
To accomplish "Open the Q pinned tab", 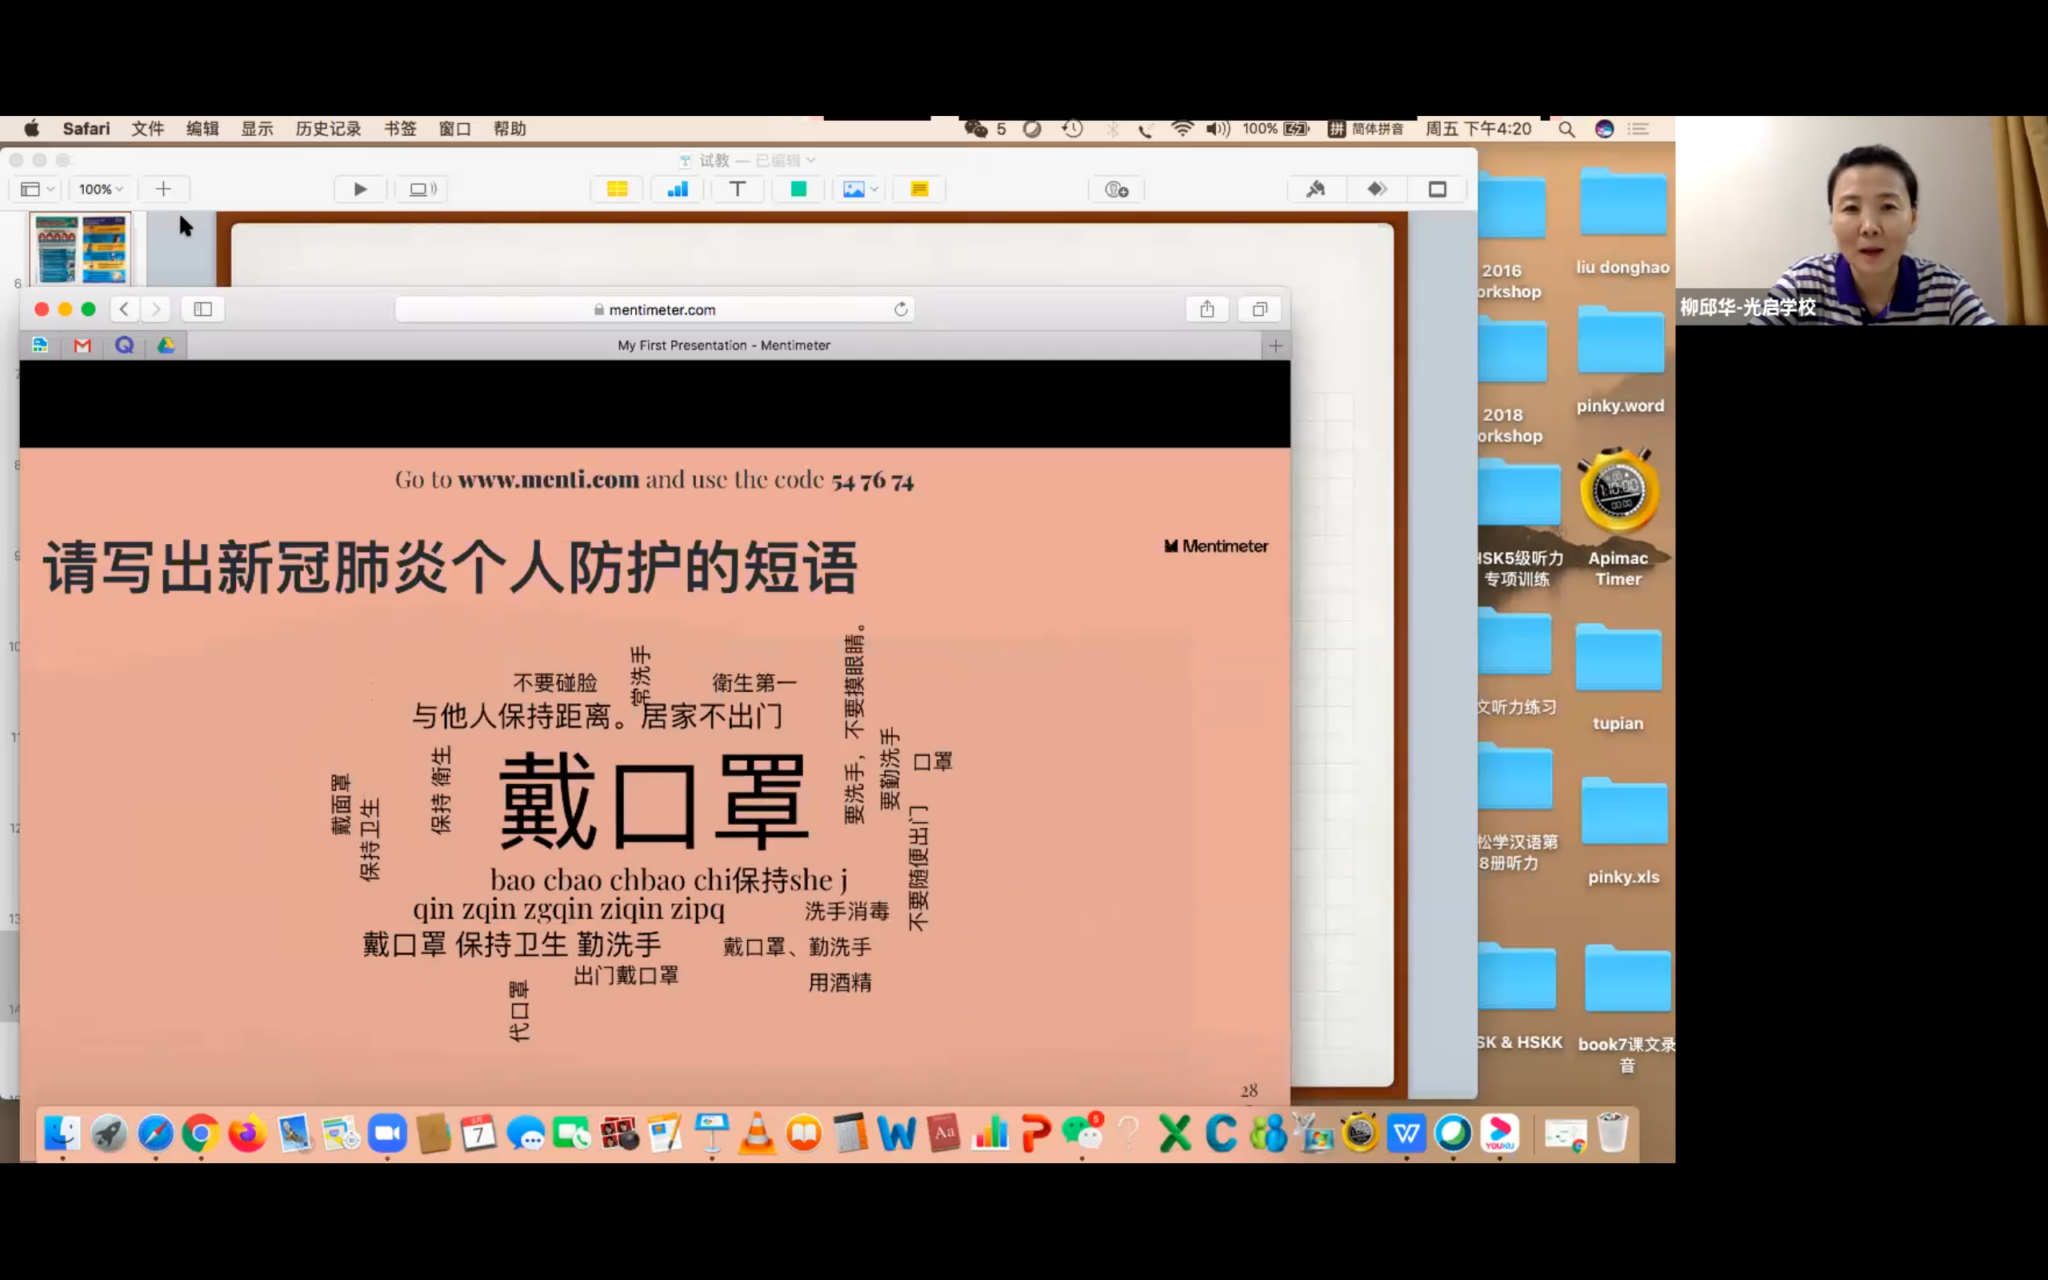I will click(124, 345).
